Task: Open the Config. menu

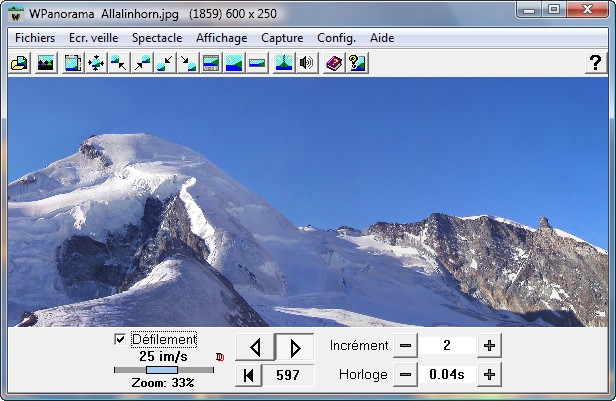Action: (x=336, y=38)
